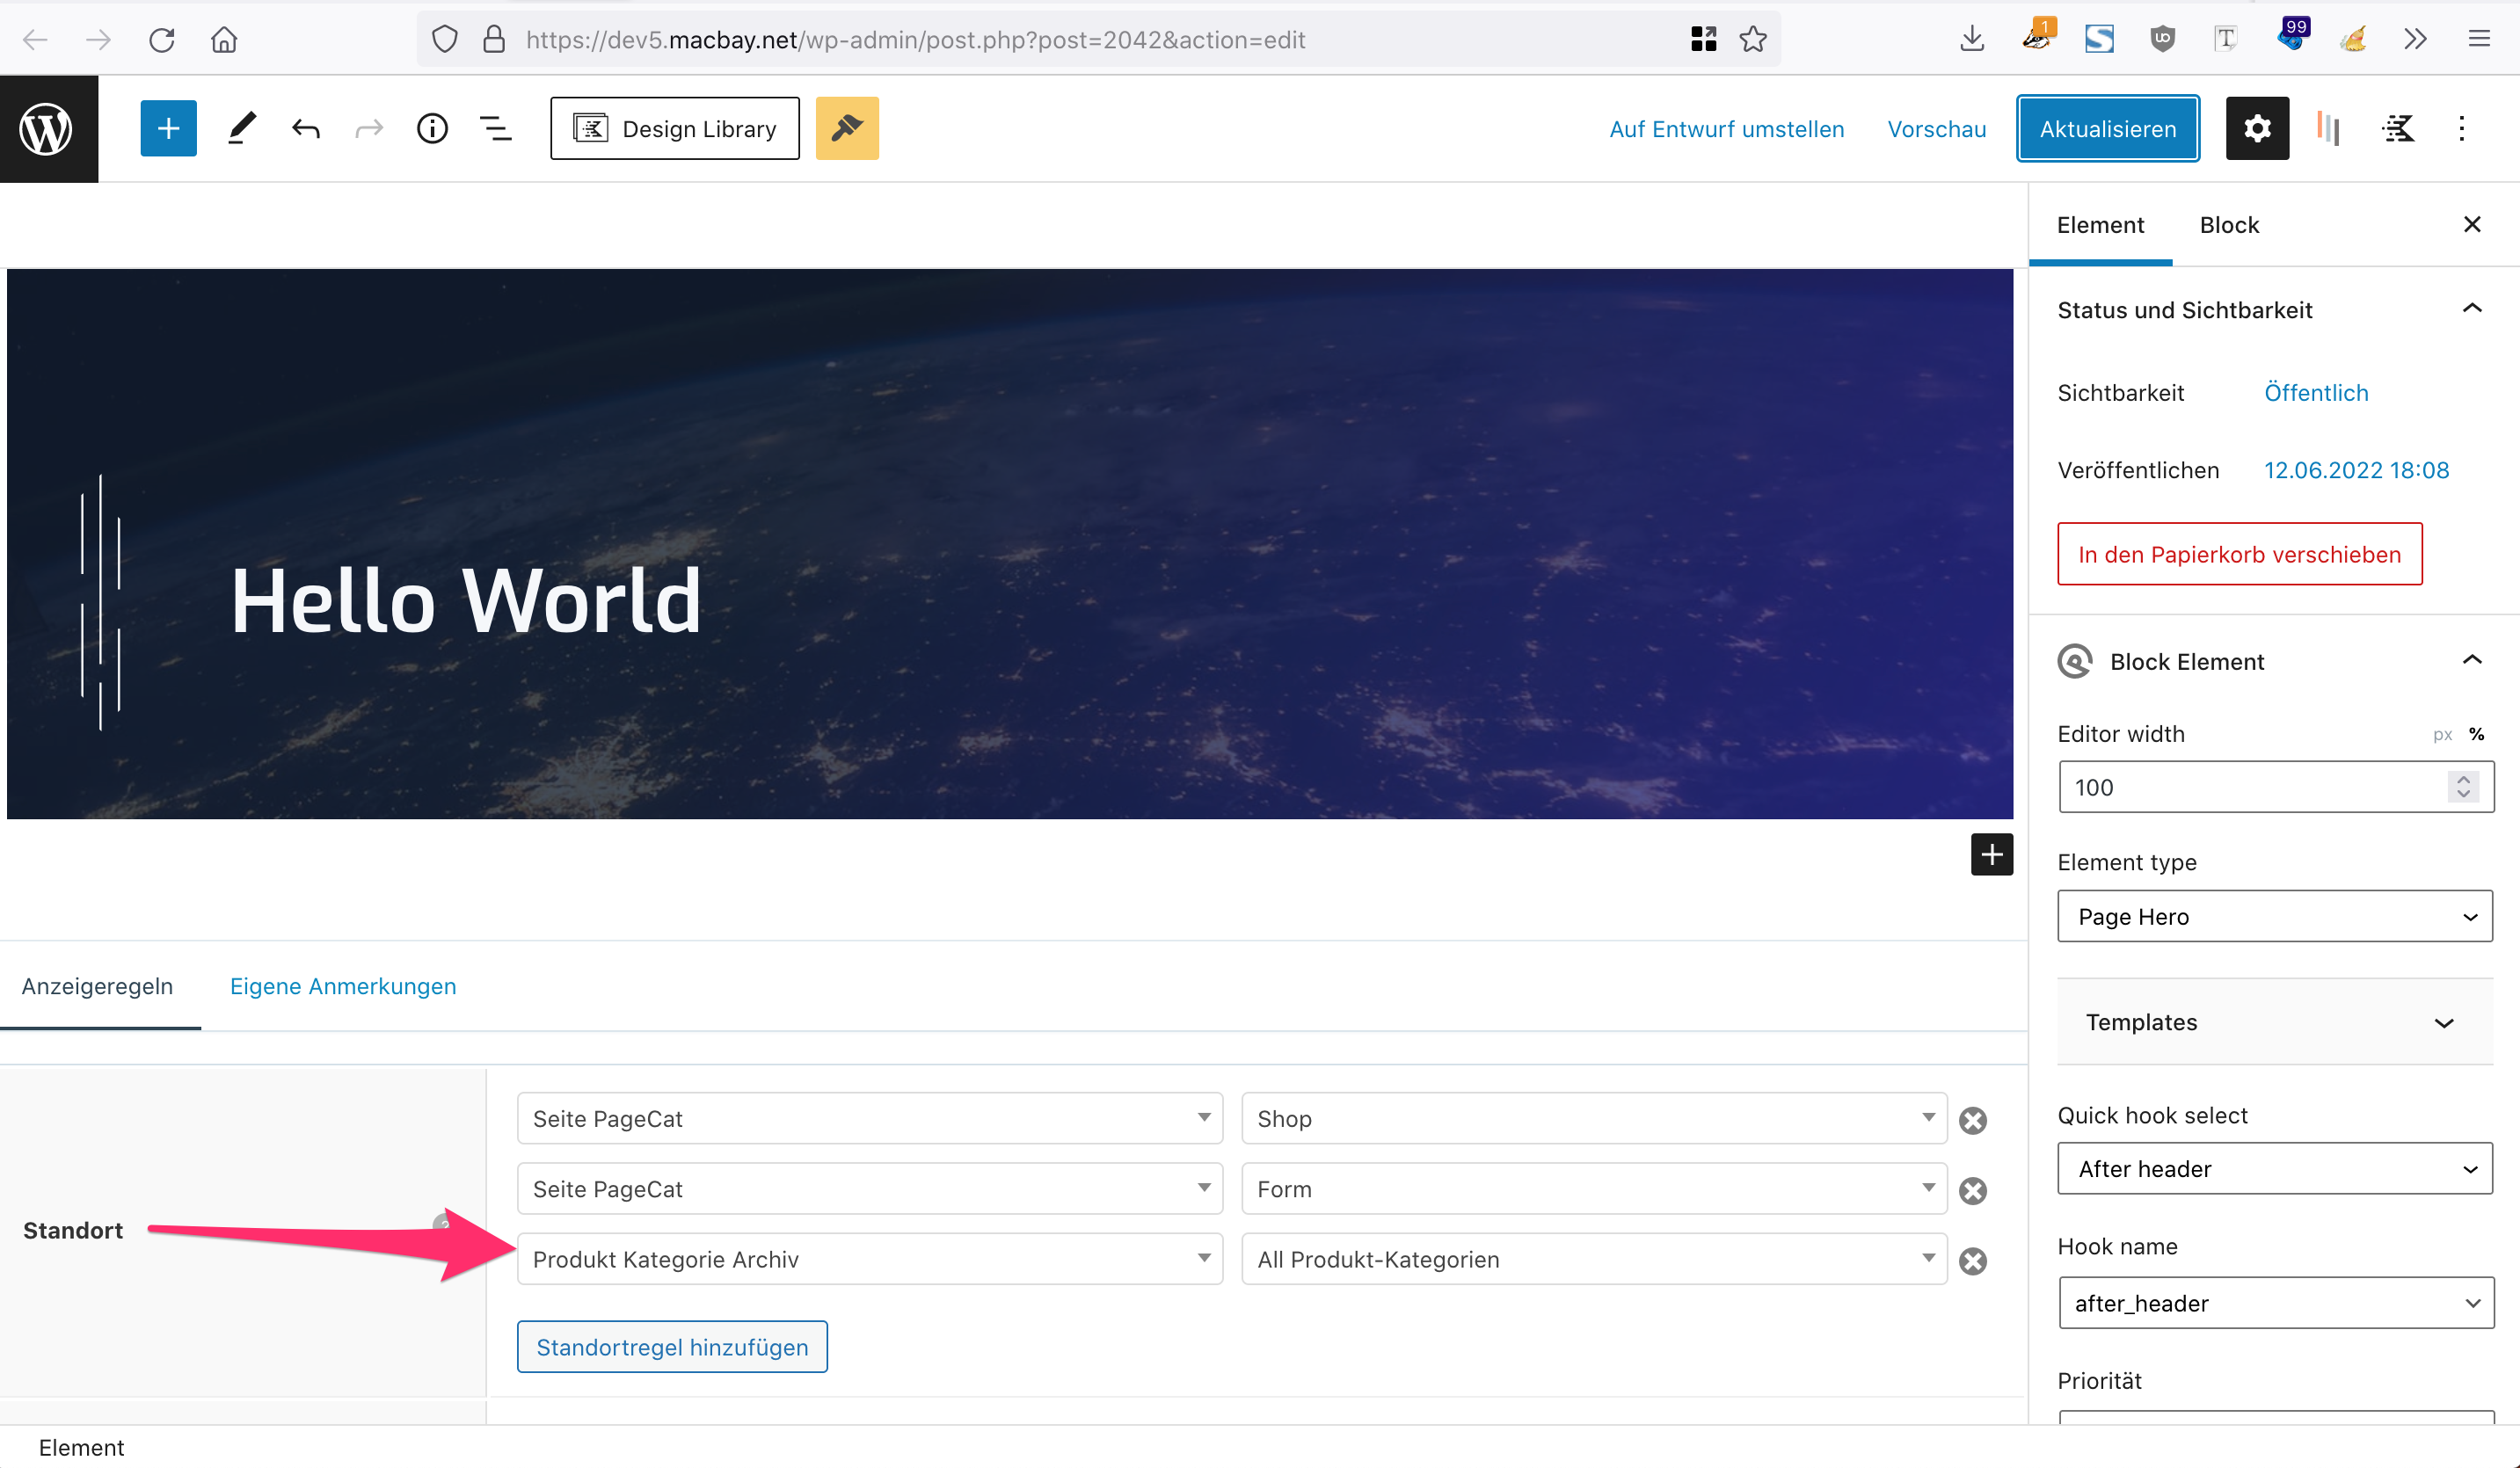
Task: Open the Seite PageCat dropdown beside Form
Action: pos(870,1189)
